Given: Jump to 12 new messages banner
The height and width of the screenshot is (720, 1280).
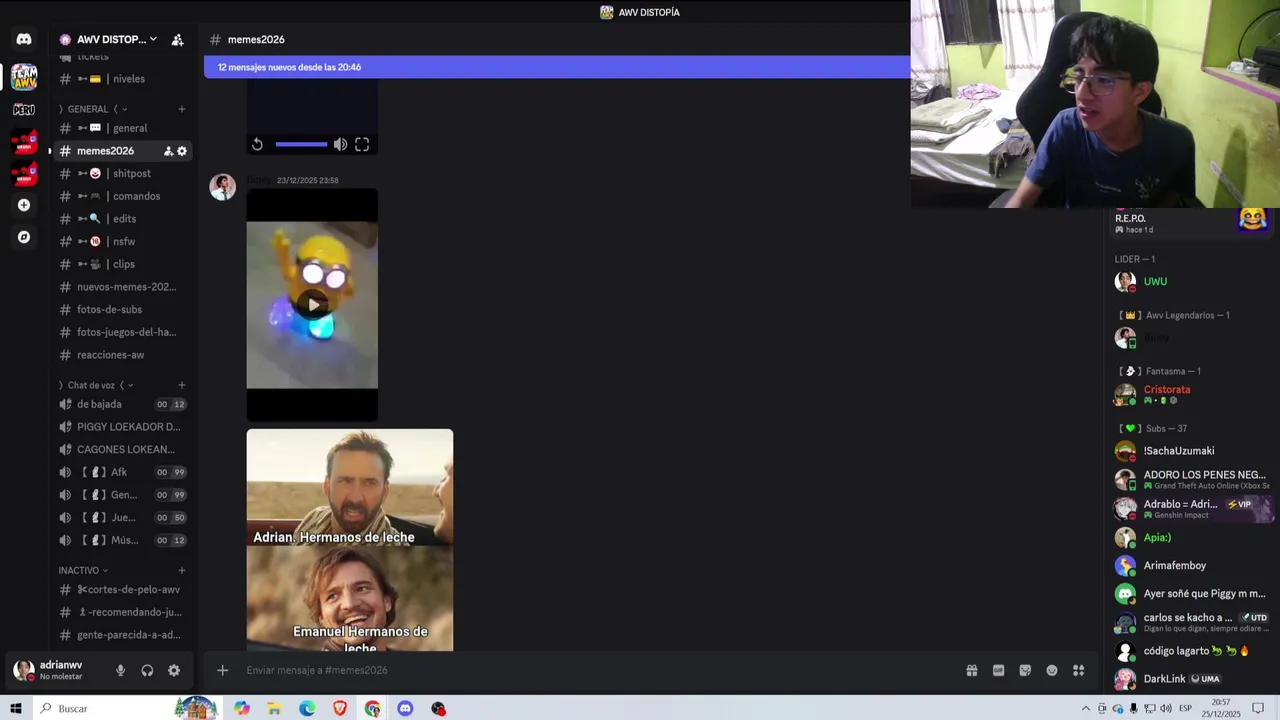Looking at the screenshot, I should (557, 67).
